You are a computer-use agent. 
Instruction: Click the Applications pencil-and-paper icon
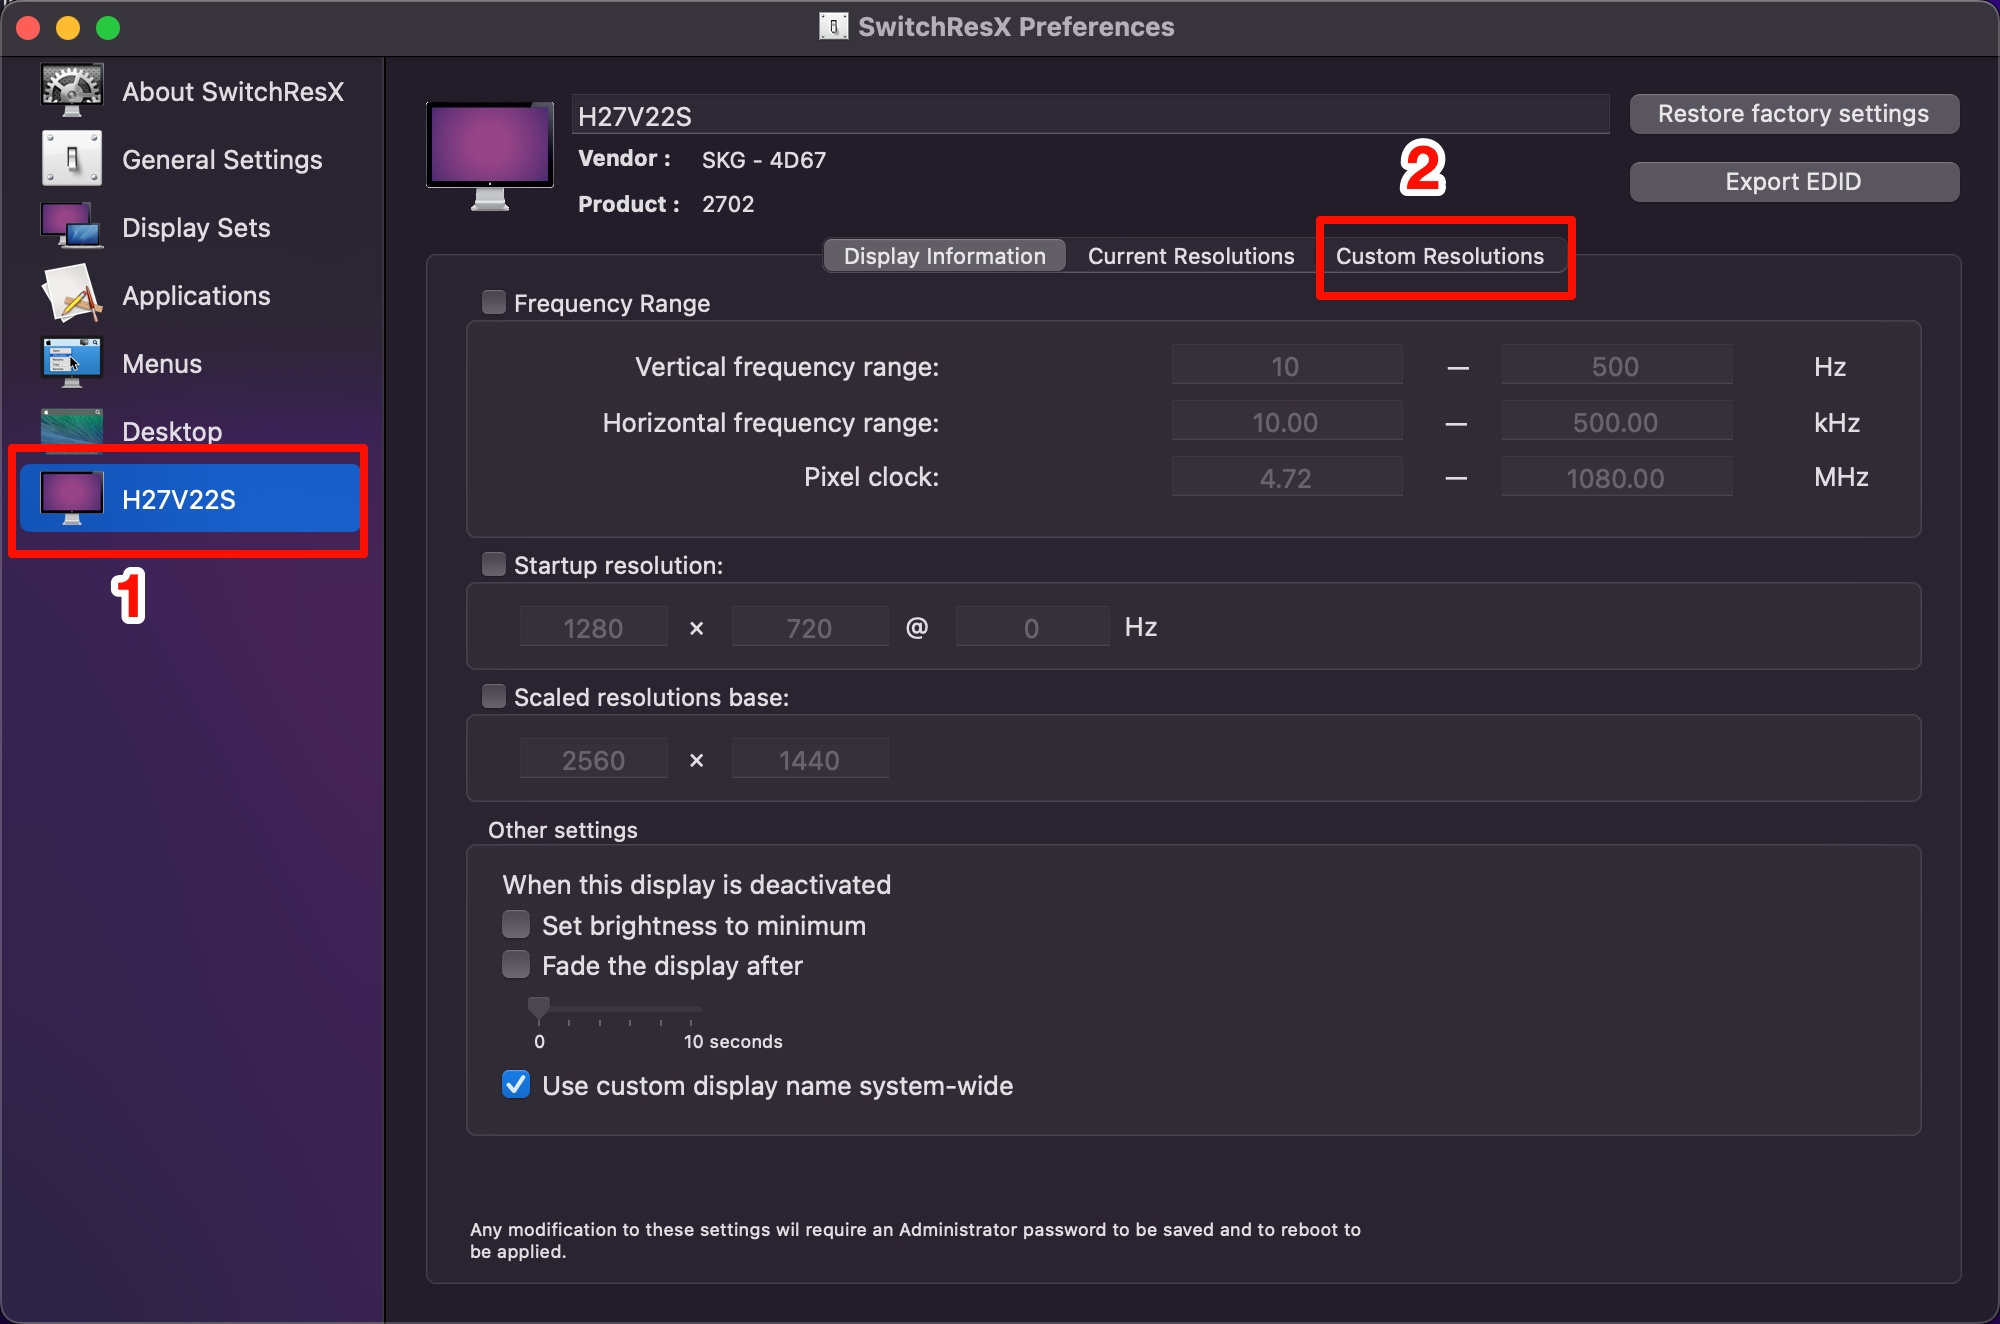click(x=71, y=294)
